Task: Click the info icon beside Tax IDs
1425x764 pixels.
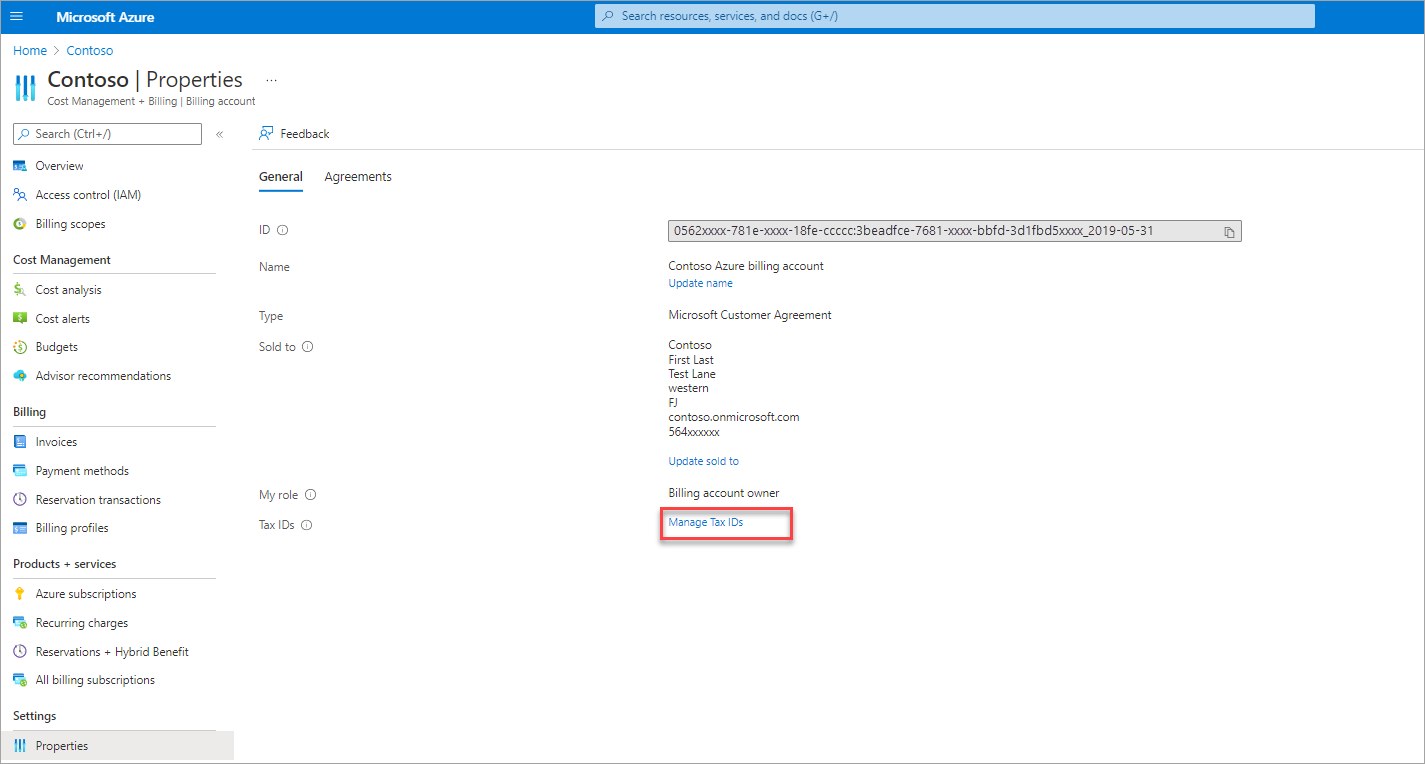Action: [307, 525]
